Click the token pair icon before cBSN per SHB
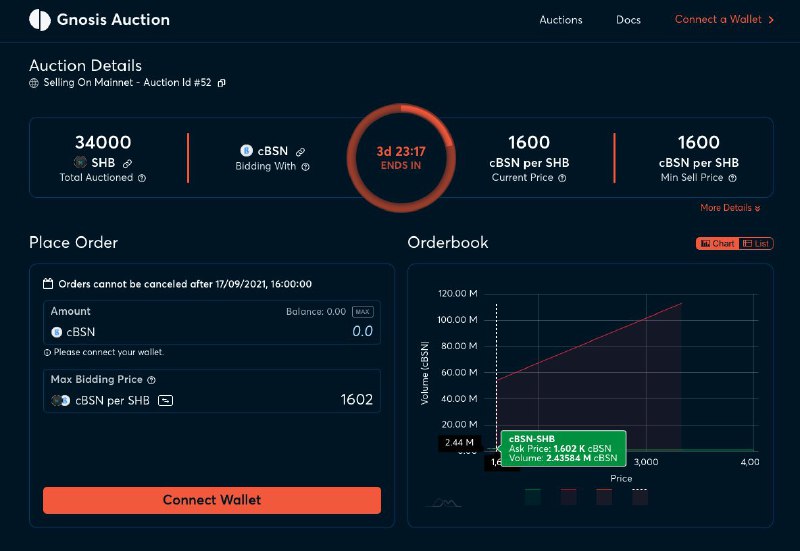This screenshot has width=800, height=551. pos(61,400)
